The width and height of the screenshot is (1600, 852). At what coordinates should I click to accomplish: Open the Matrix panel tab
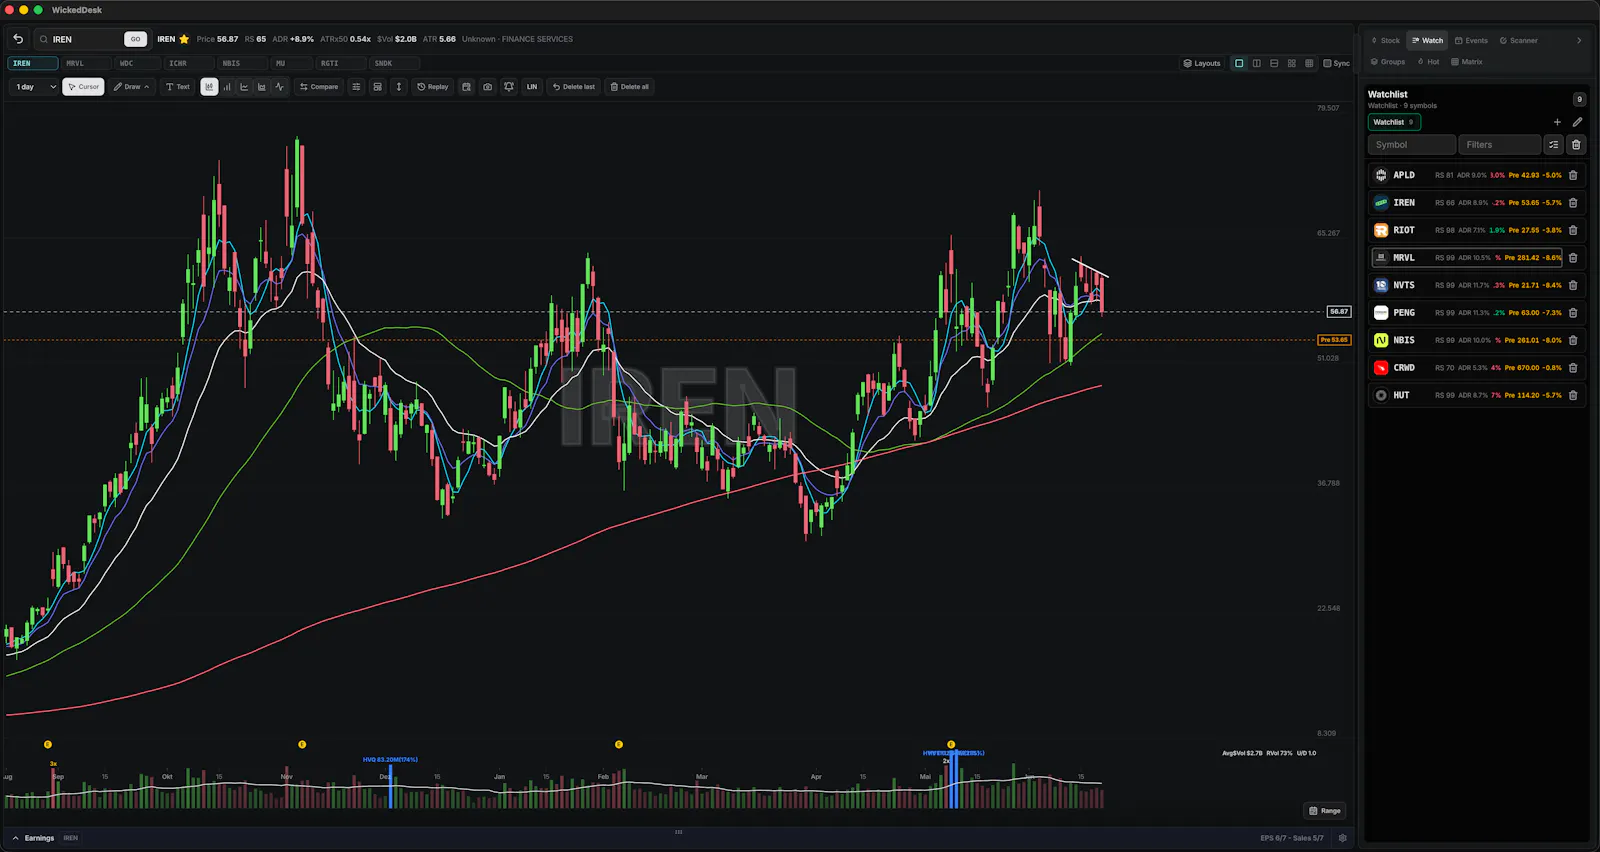click(x=1467, y=62)
